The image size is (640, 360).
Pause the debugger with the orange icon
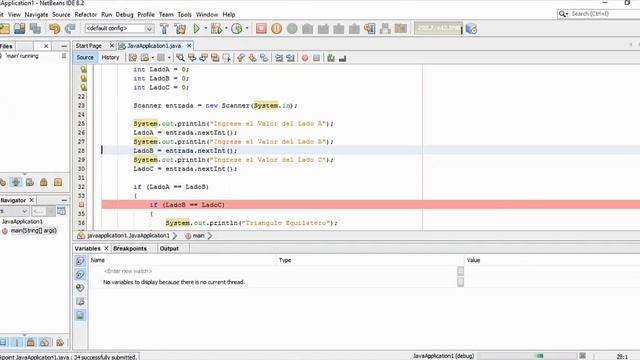tap(276, 29)
